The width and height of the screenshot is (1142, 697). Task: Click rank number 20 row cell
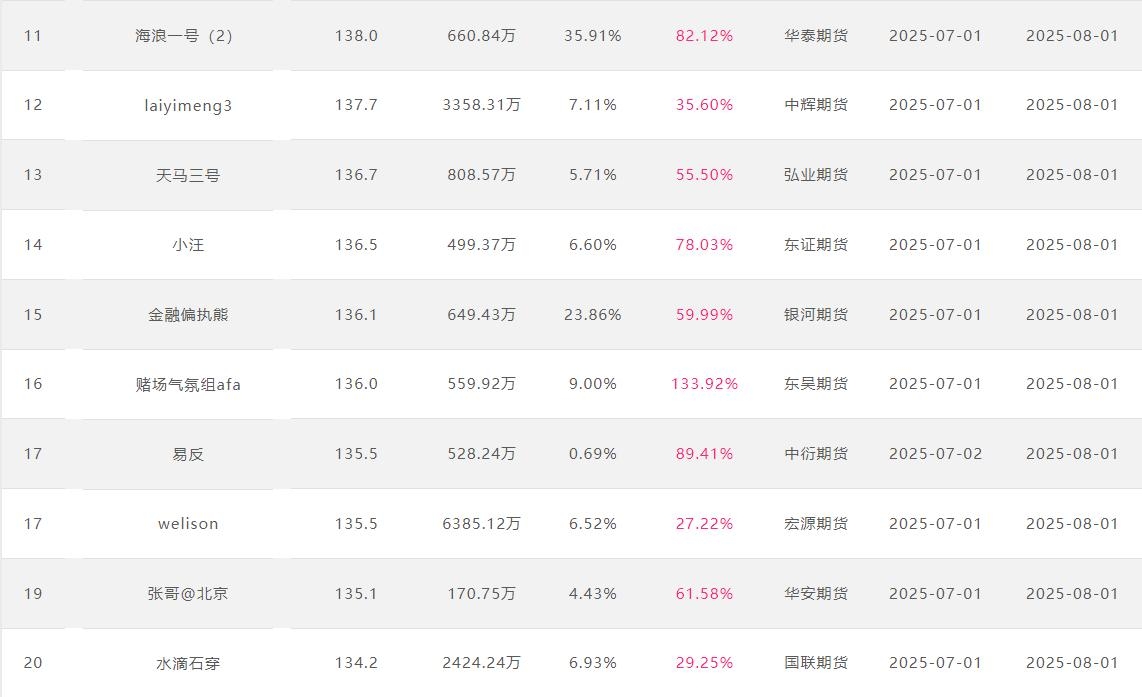coord(33,663)
